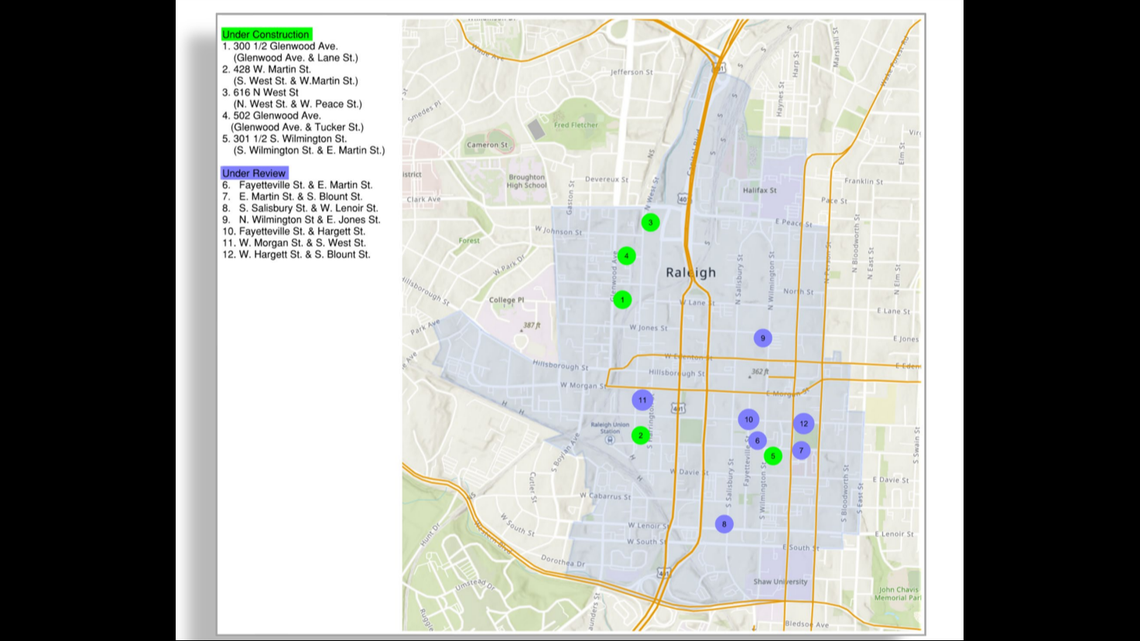
Task: Select purple marker 11 near W Morgan St
Action: (642, 399)
